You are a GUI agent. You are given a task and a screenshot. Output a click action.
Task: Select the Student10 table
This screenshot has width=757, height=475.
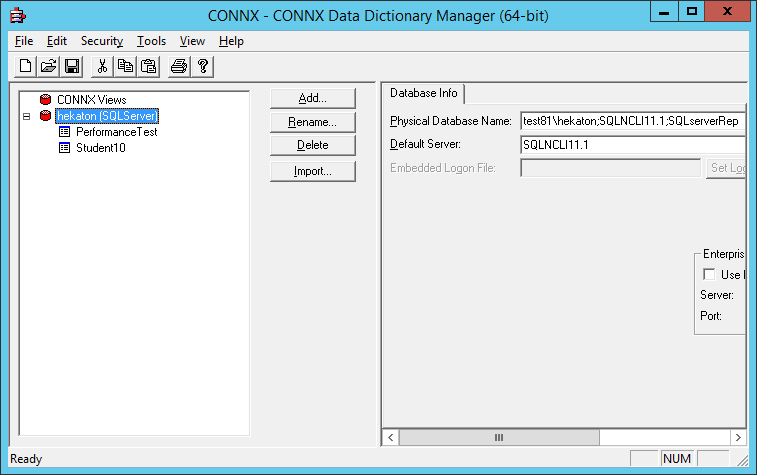[x=101, y=148]
